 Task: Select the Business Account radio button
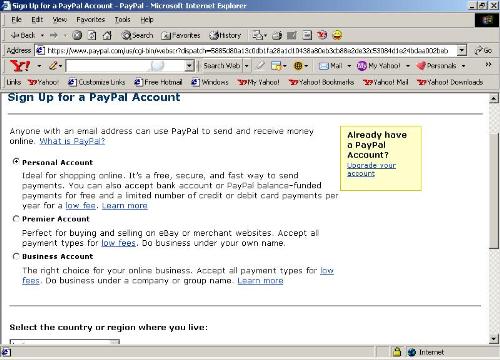(x=16, y=256)
